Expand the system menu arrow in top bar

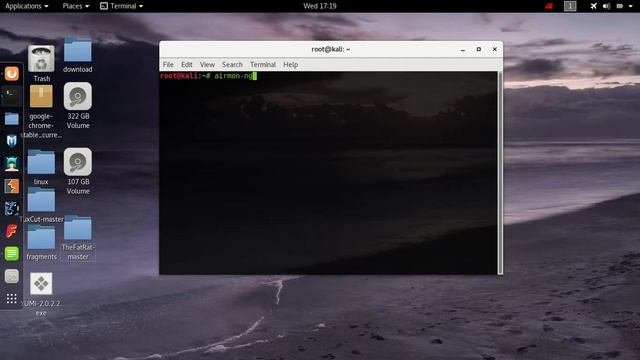coord(631,6)
